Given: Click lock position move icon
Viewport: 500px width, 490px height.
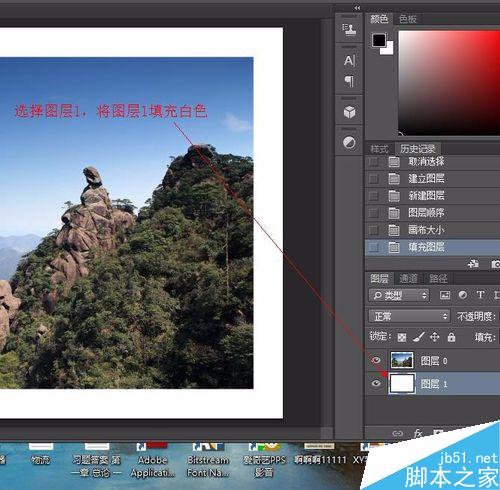Looking at the screenshot, I should click(x=434, y=337).
